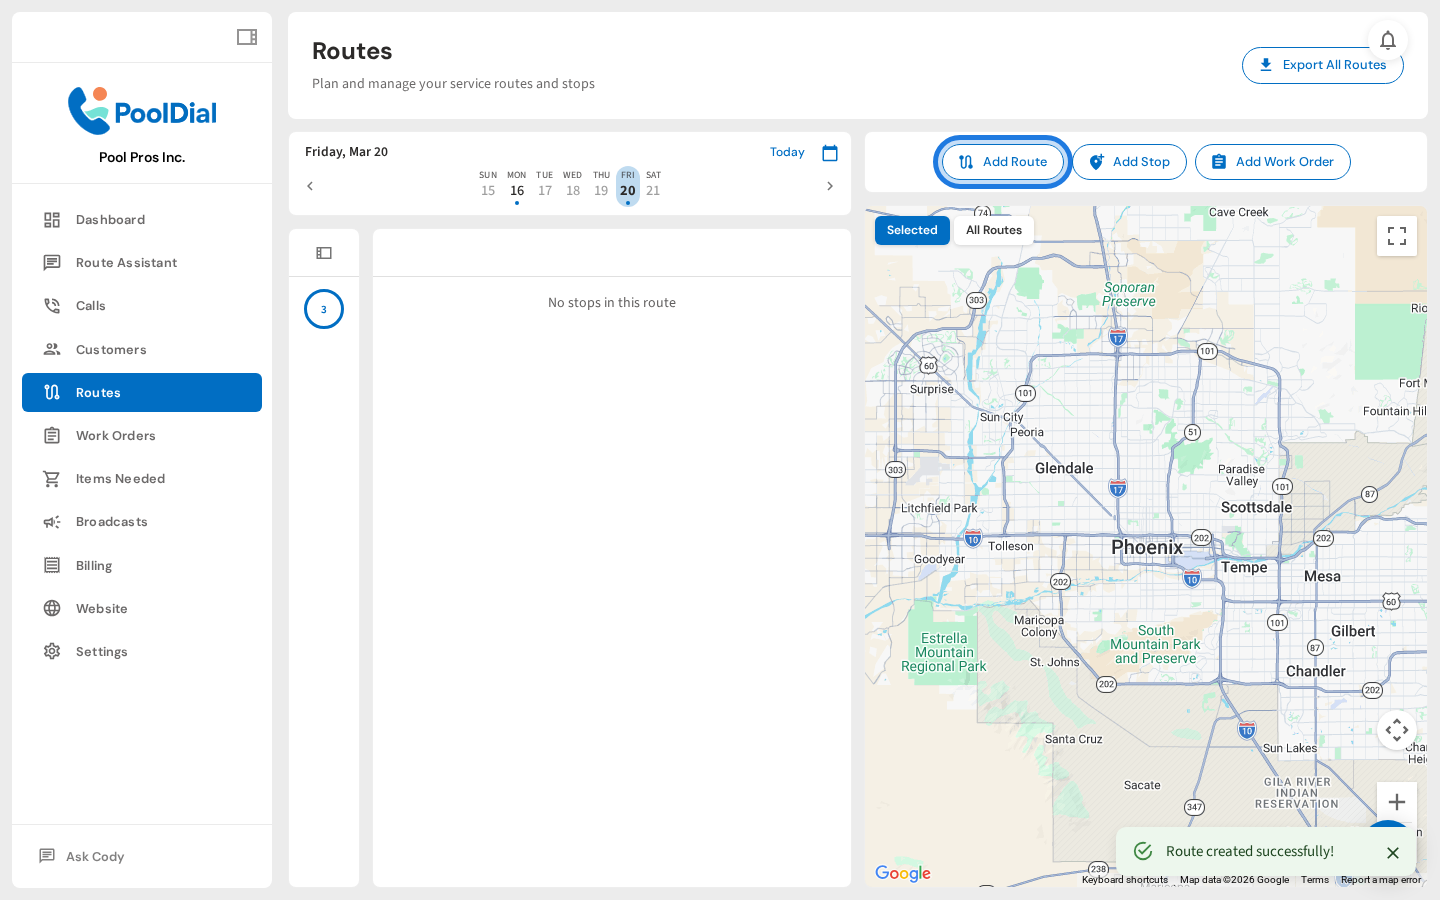This screenshot has height=900, width=1440.
Task: Open the date picker calendar icon
Action: [x=830, y=152]
